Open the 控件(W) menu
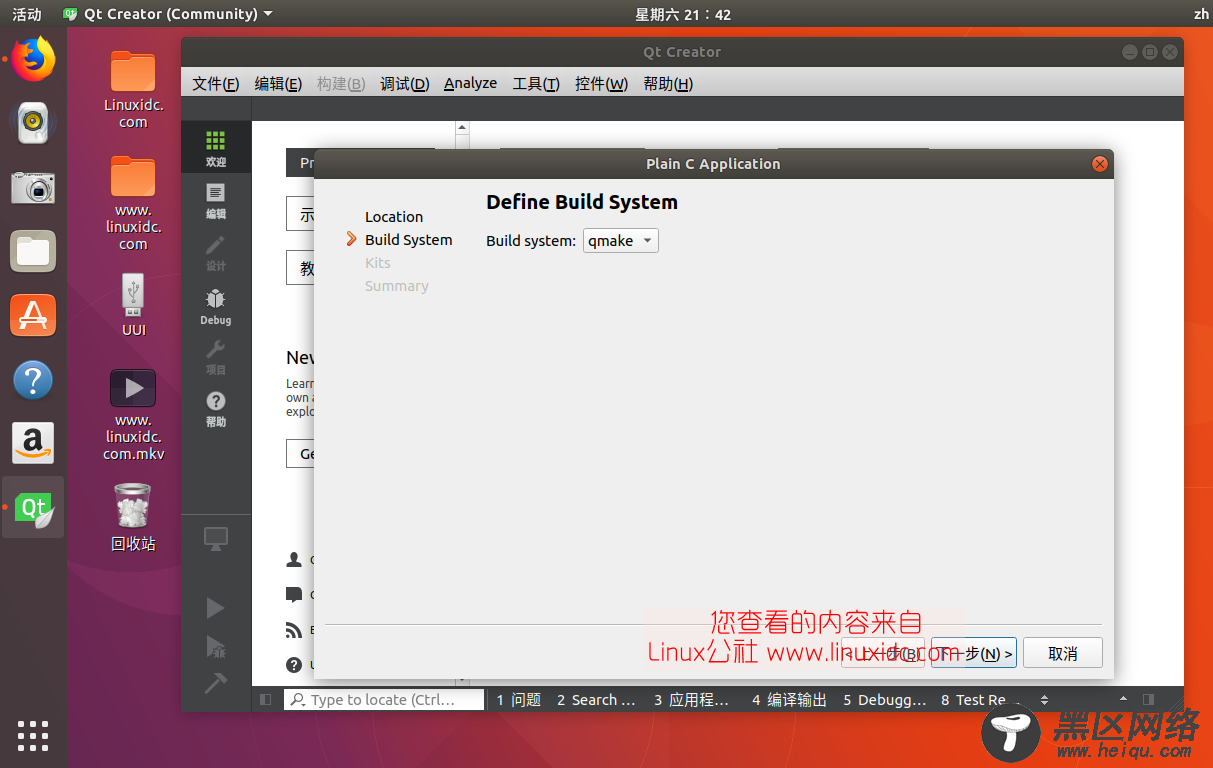 coord(601,84)
